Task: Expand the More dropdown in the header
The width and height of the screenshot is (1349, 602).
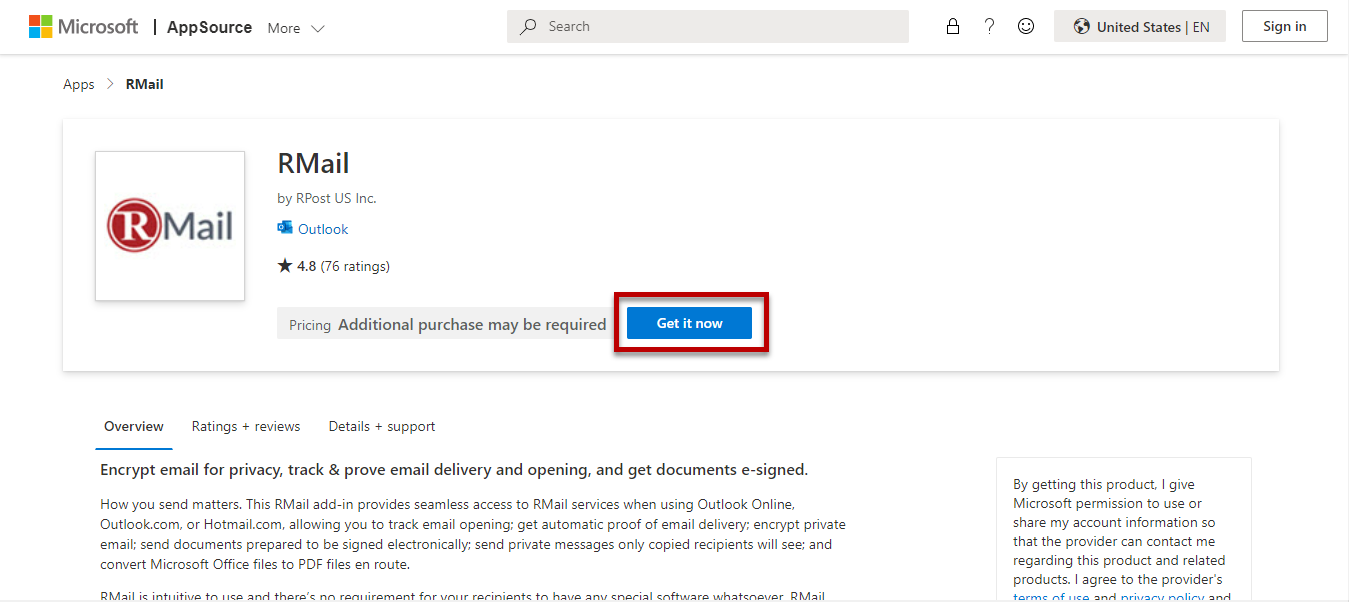Action: click(295, 28)
